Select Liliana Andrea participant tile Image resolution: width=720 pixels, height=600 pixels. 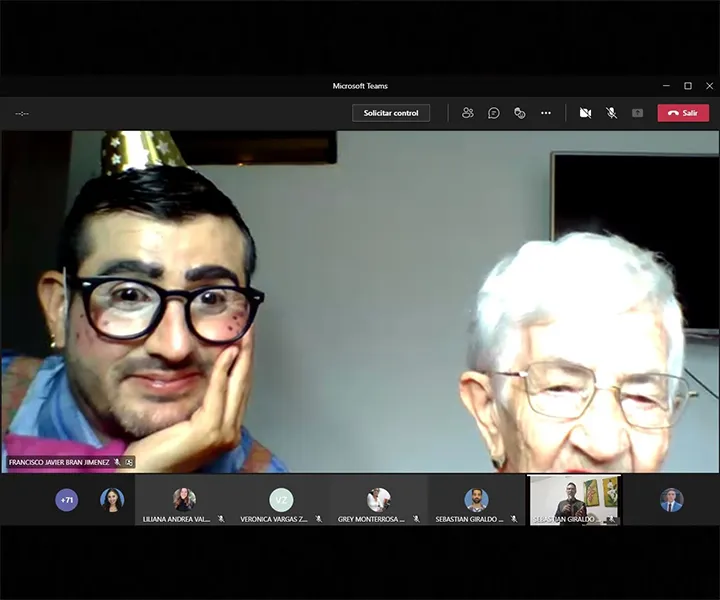(x=184, y=500)
